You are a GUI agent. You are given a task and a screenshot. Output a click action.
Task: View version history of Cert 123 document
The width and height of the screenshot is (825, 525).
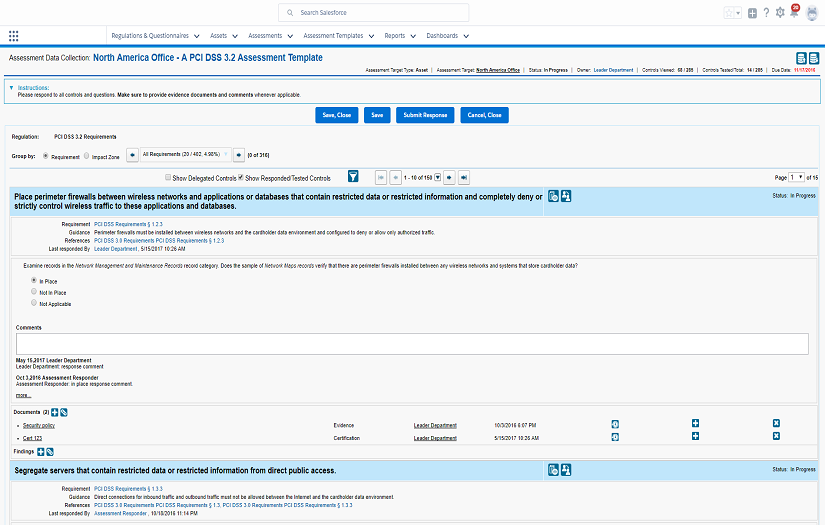(615, 437)
